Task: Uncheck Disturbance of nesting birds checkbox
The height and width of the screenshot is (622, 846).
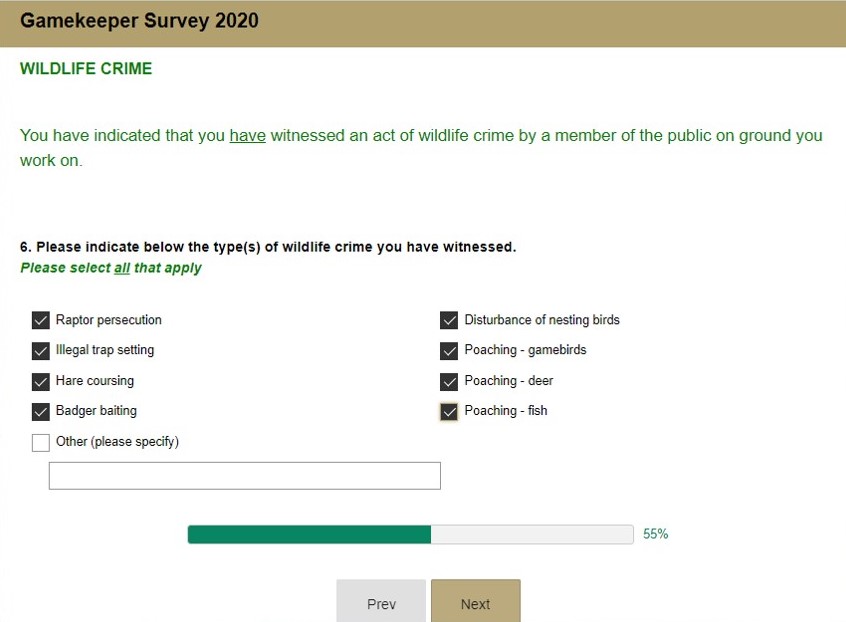Action: pos(449,320)
